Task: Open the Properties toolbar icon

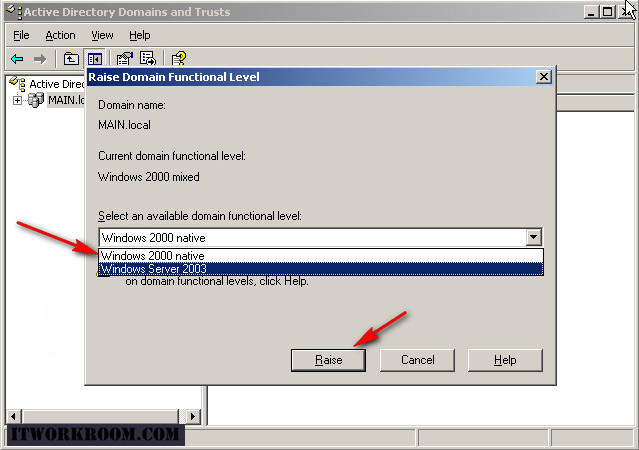Action: pyautogui.click(x=125, y=59)
